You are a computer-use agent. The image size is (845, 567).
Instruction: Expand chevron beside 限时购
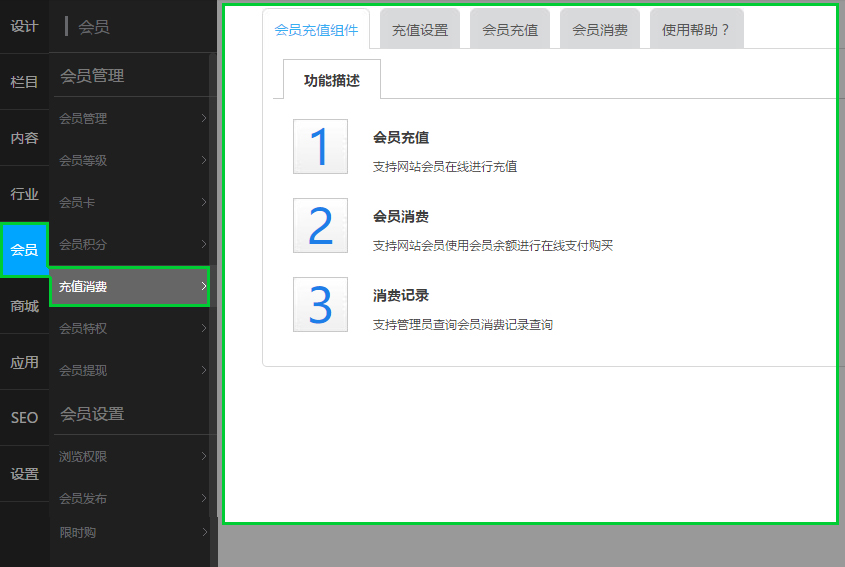coord(204,533)
